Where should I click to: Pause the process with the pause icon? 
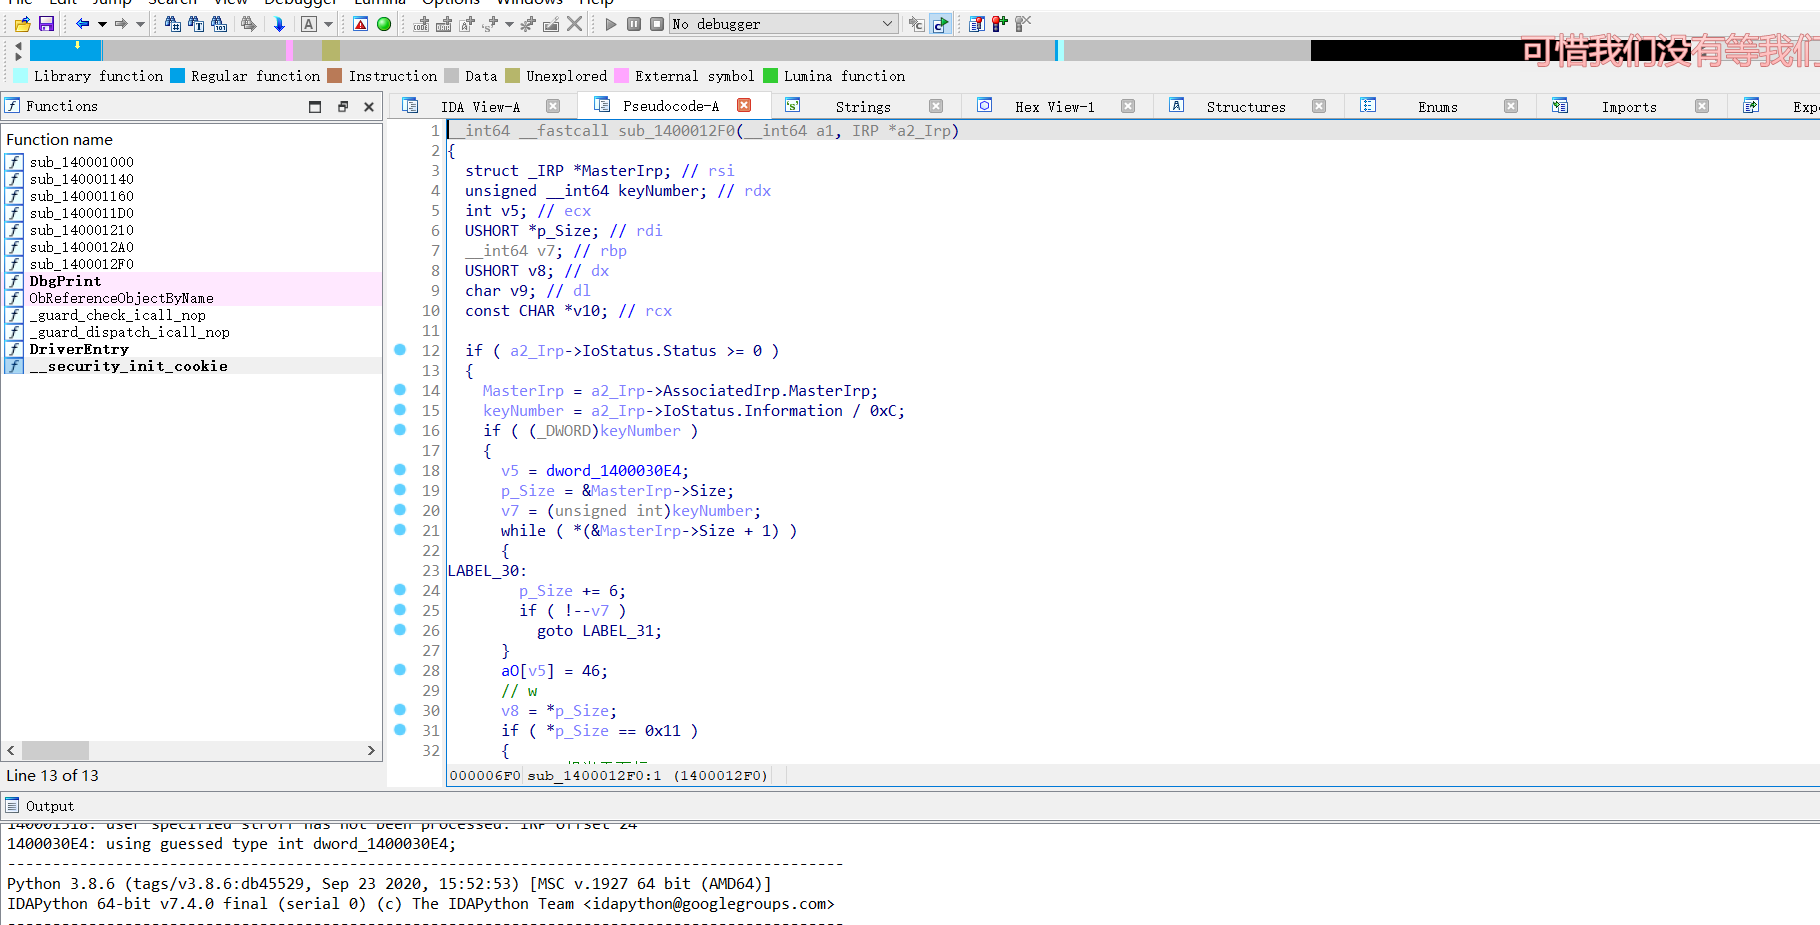pyautogui.click(x=634, y=24)
